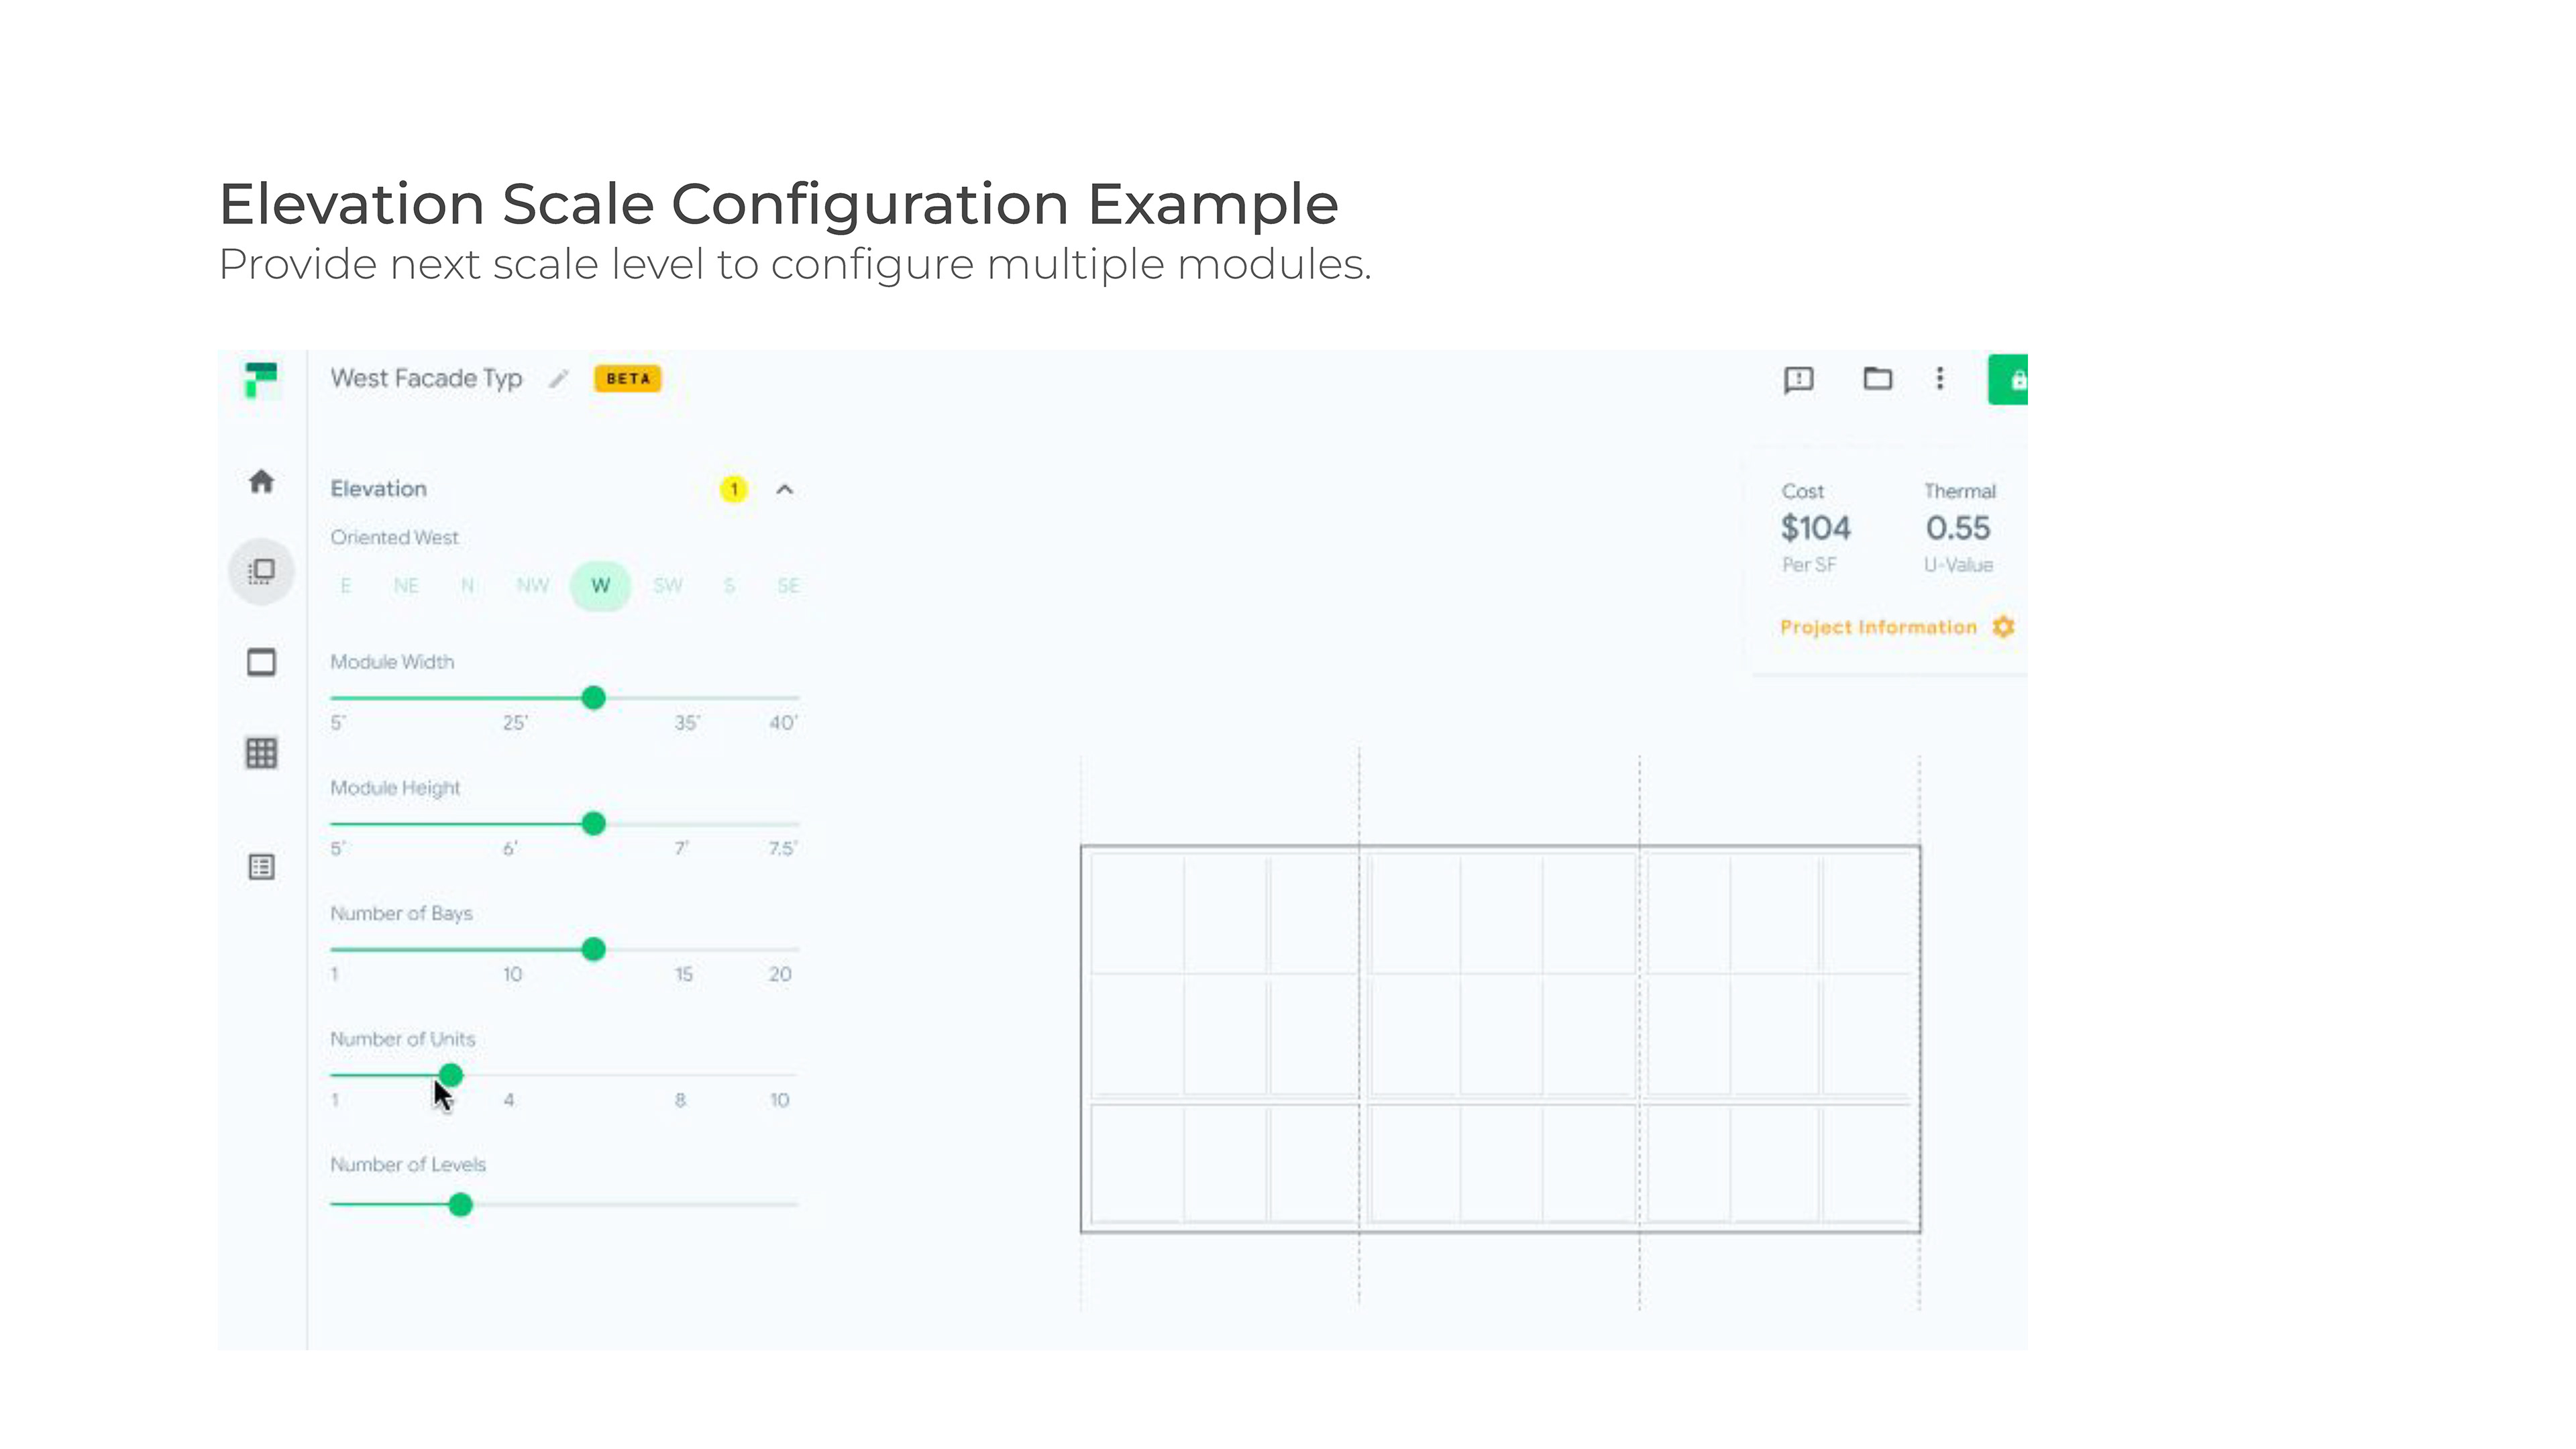The image size is (2576, 1449).
Task: Click the home icon in sidebar
Action: (x=261, y=482)
